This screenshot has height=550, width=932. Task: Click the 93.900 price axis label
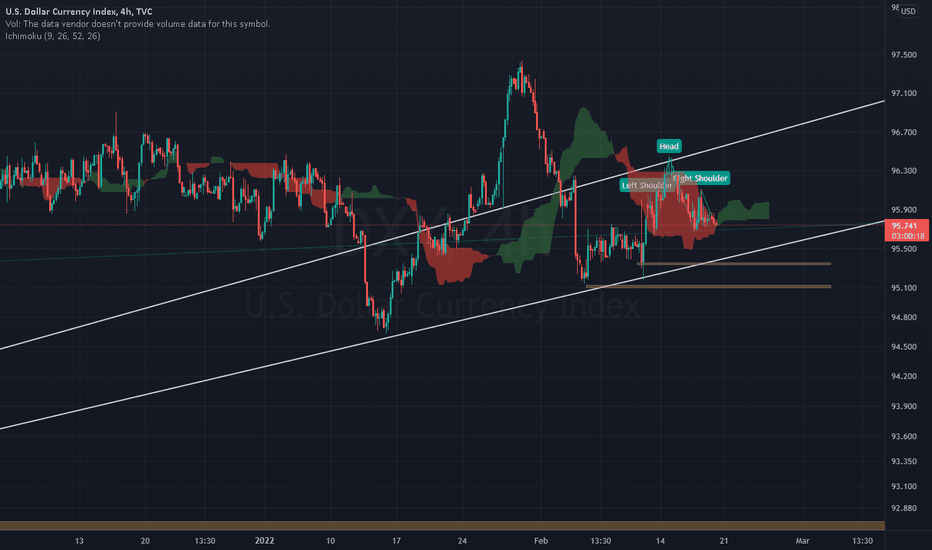pos(903,406)
